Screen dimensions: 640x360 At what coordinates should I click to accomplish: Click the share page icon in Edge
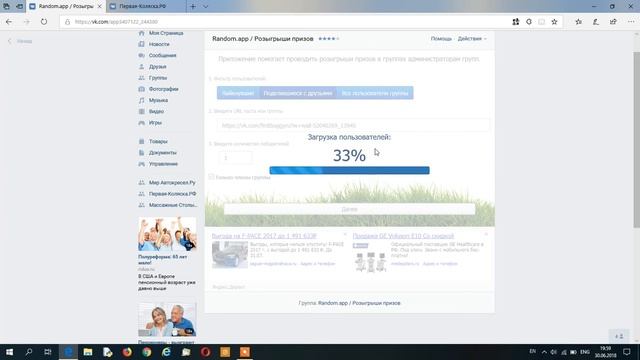pos(613,22)
